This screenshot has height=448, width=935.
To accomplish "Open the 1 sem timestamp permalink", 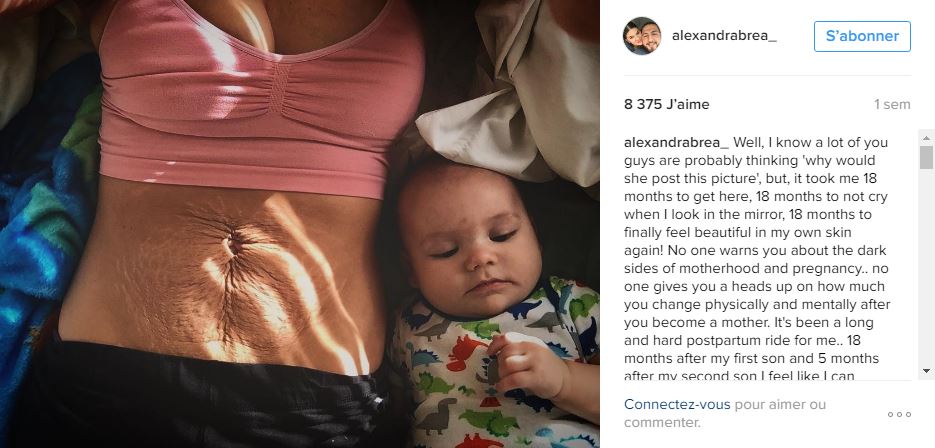I will (892, 104).
